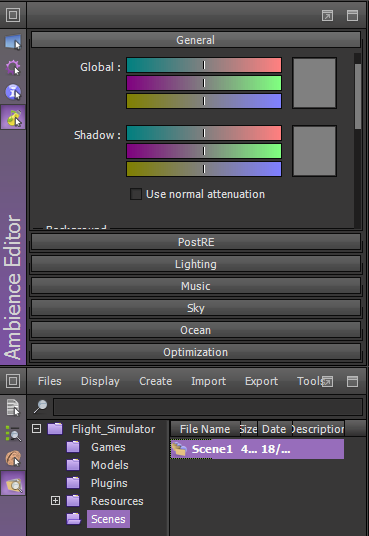Image resolution: width=369 pixels, height=536 pixels.
Task: Expand the Ocean section
Action: point(196,330)
